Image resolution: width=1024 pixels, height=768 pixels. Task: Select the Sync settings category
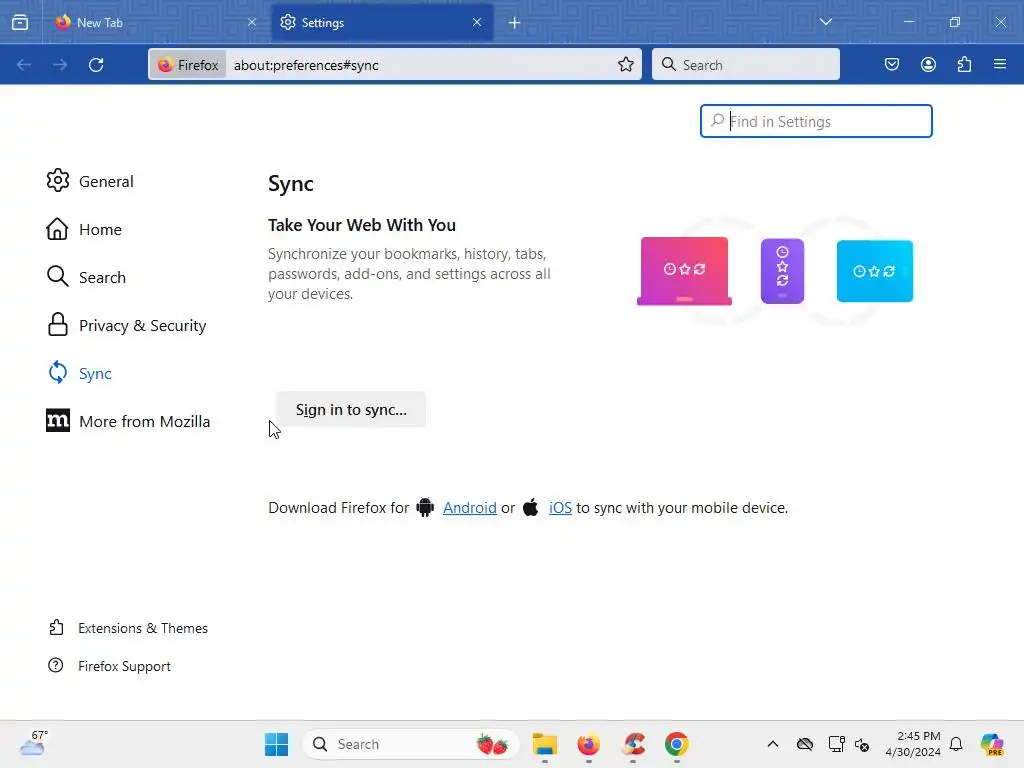click(80, 373)
